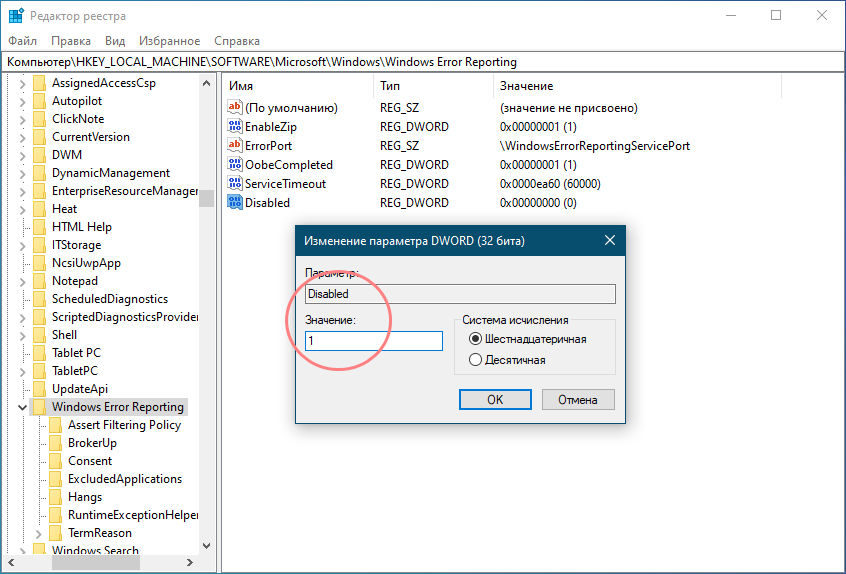846x574 pixels.
Task: Open the Избранное menu
Action: click(170, 41)
